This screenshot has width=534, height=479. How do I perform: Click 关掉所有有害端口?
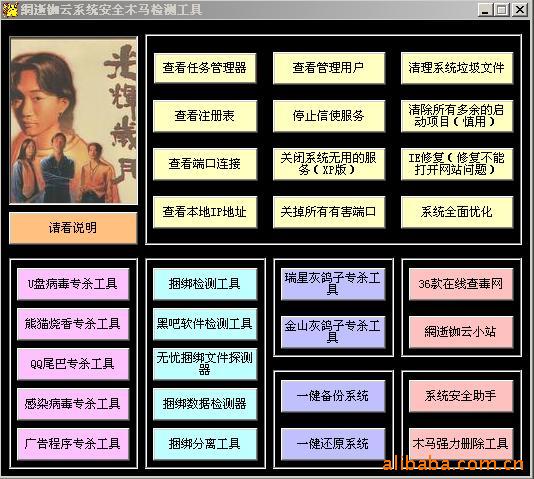[x=329, y=212]
